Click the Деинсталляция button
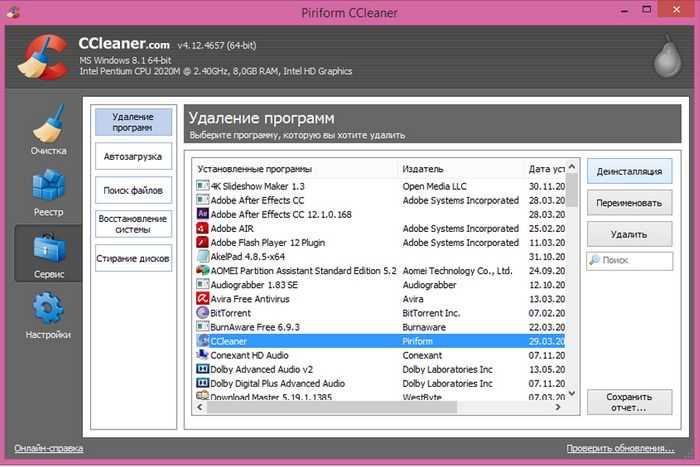Screen dimensions: 700x467 (x=629, y=171)
